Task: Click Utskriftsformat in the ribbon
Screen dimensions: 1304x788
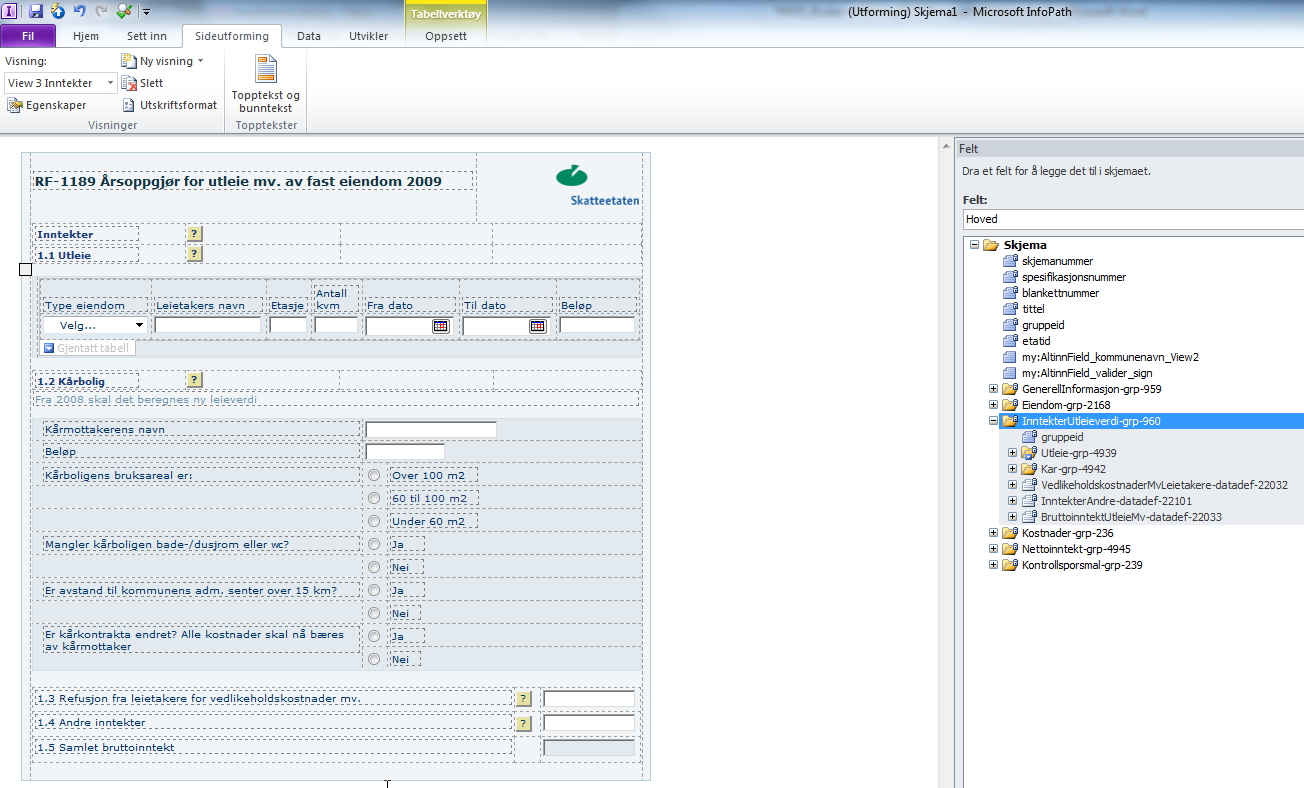Action: pyautogui.click(x=169, y=105)
